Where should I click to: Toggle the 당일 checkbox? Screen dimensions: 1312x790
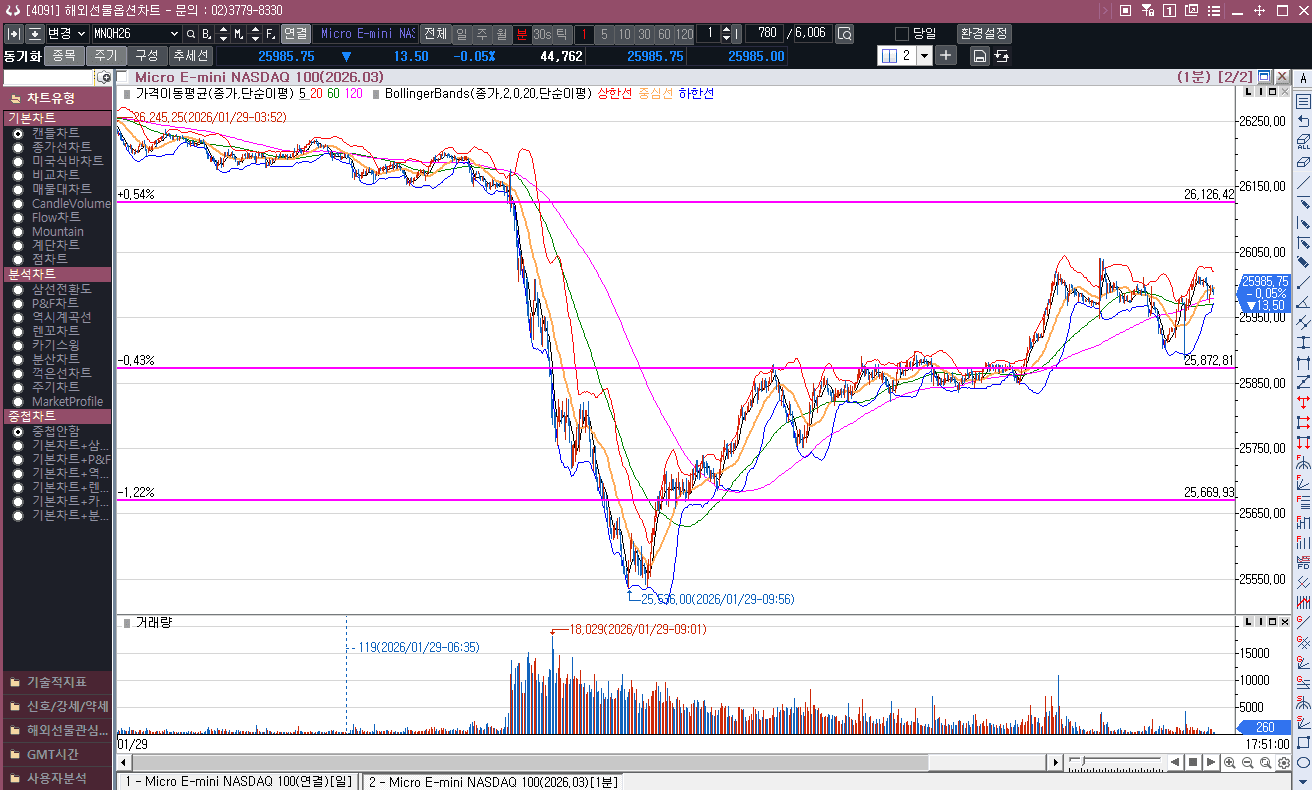[x=902, y=34]
